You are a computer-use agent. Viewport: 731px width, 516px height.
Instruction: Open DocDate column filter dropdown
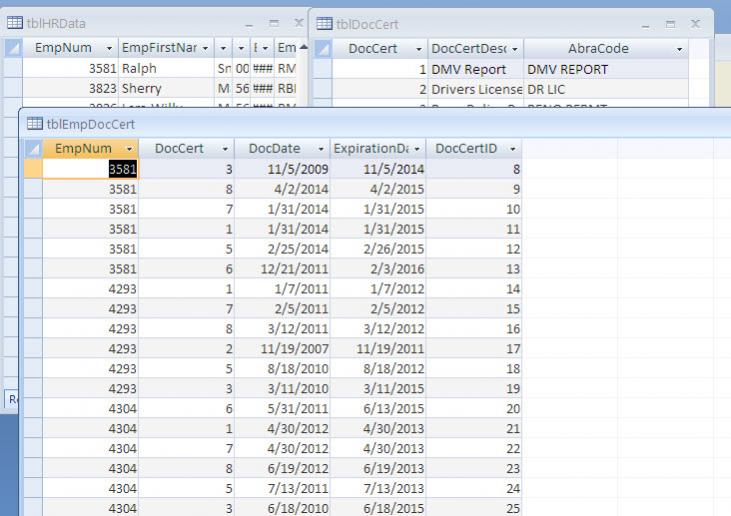[x=320, y=148]
